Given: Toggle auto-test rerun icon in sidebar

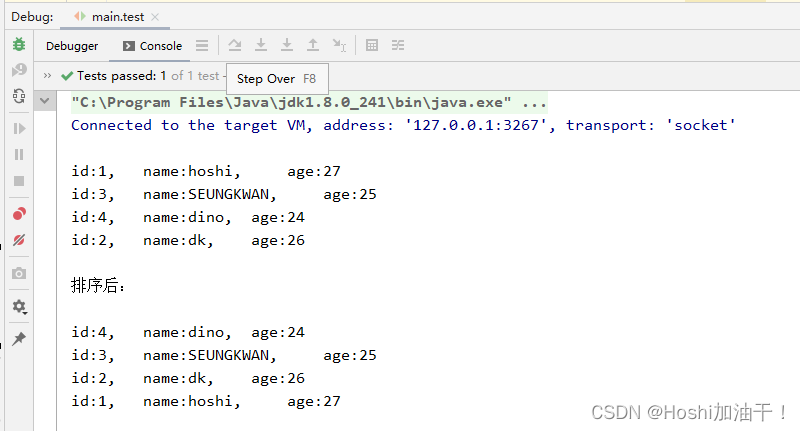Looking at the screenshot, I should tap(19, 95).
